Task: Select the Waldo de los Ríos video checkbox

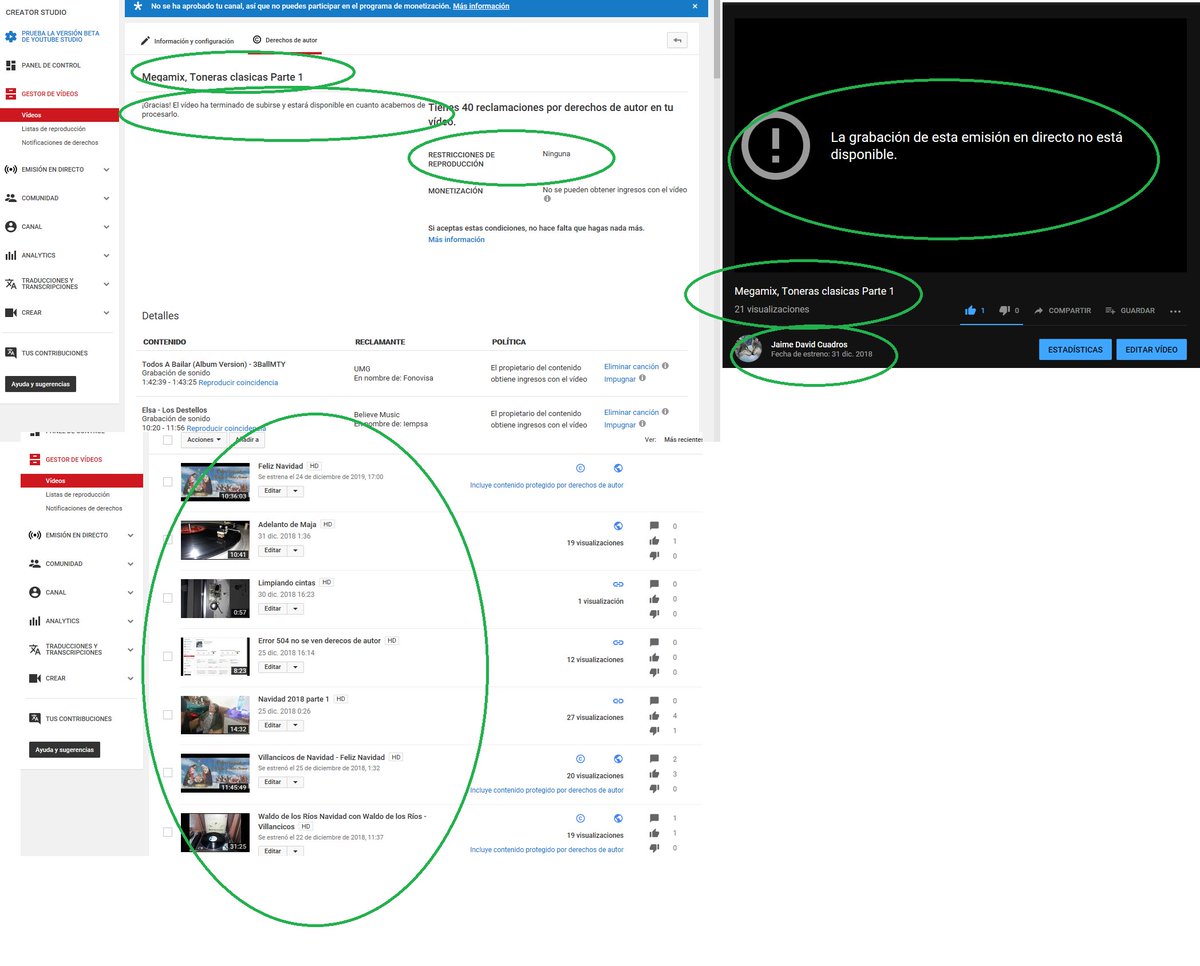Action: pyautogui.click(x=167, y=831)
